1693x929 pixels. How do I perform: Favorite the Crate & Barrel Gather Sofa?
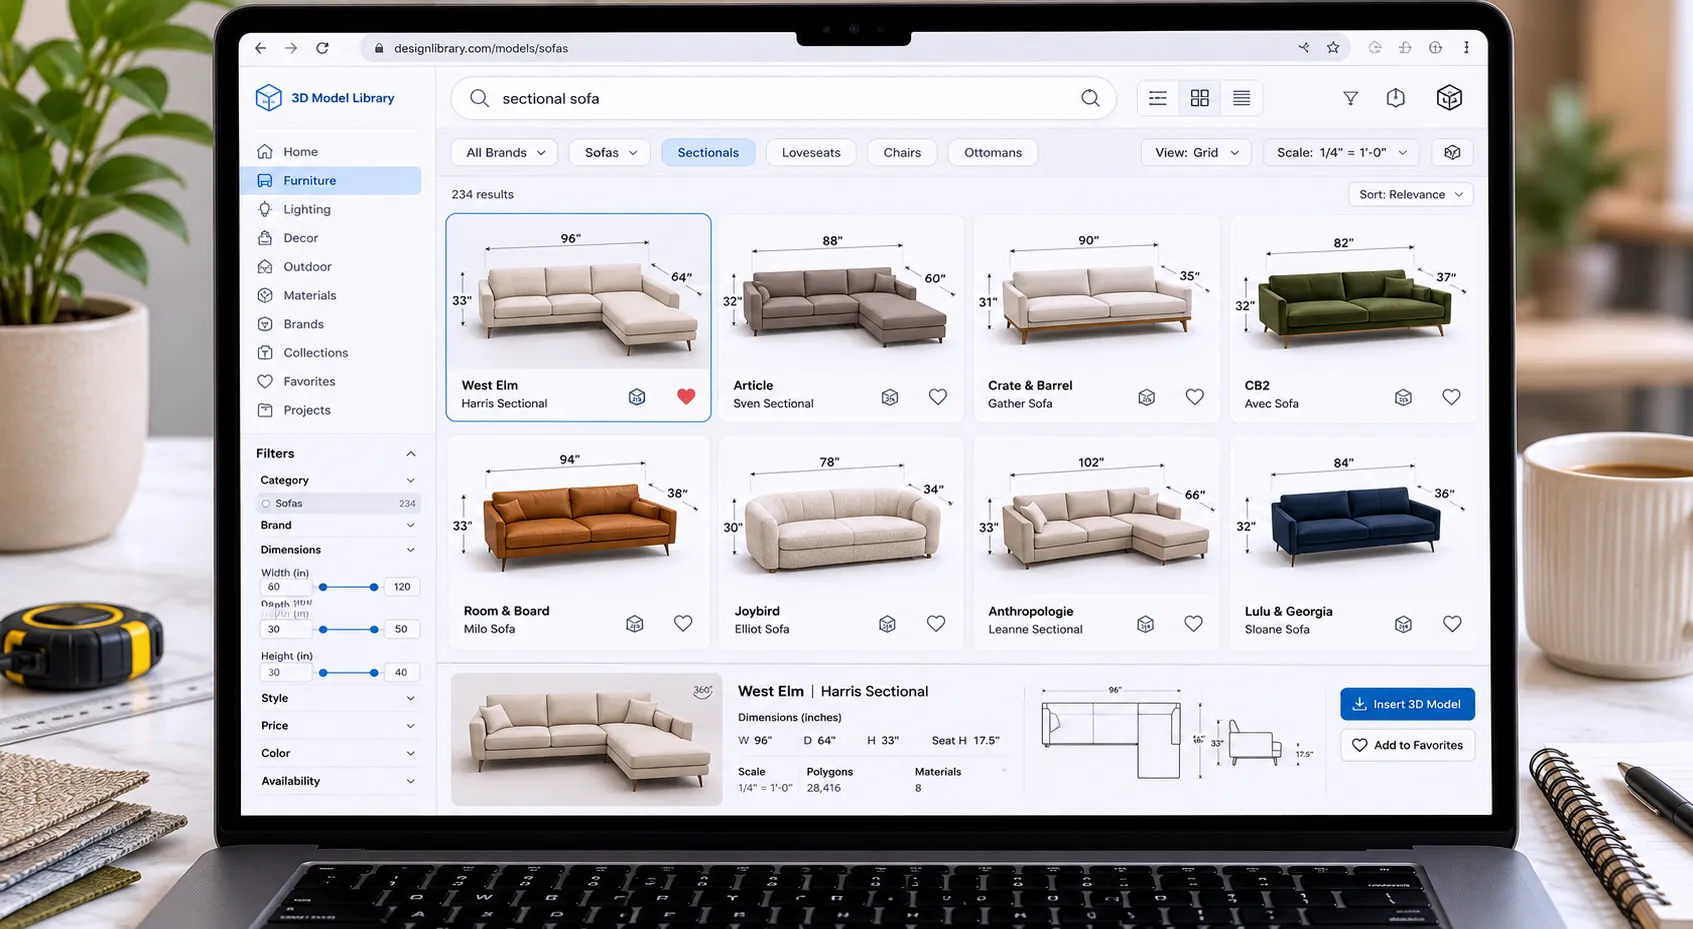click(1195, 396)
